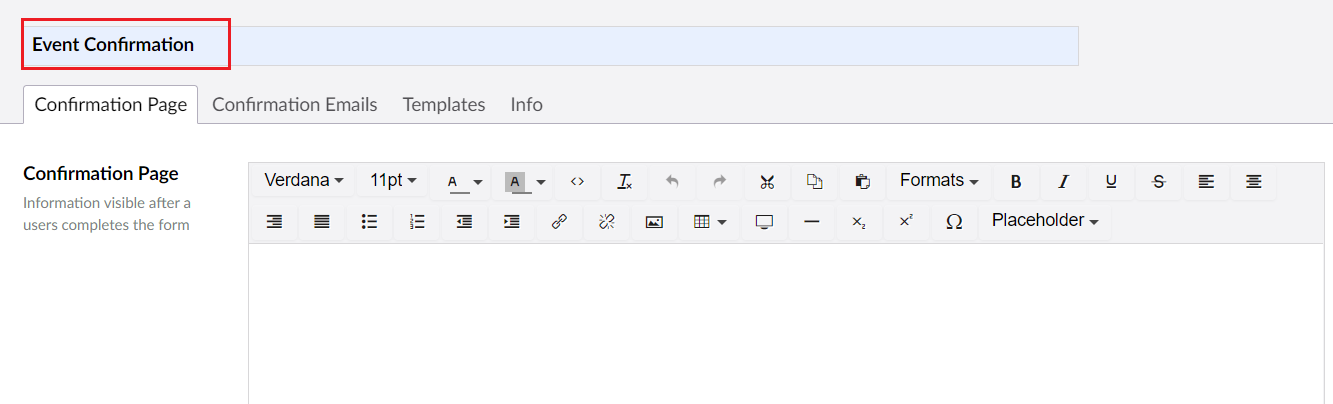Screen dimensions: 1333x404
Task: Open the Verdana font family dropdown
Action: pos(304,181)
